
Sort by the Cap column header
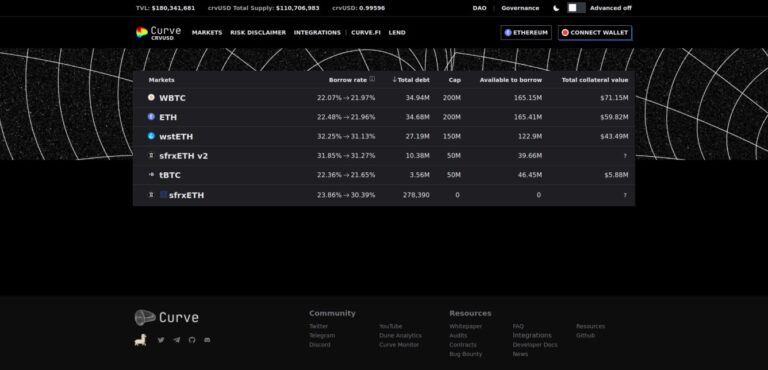pos(455,80)
